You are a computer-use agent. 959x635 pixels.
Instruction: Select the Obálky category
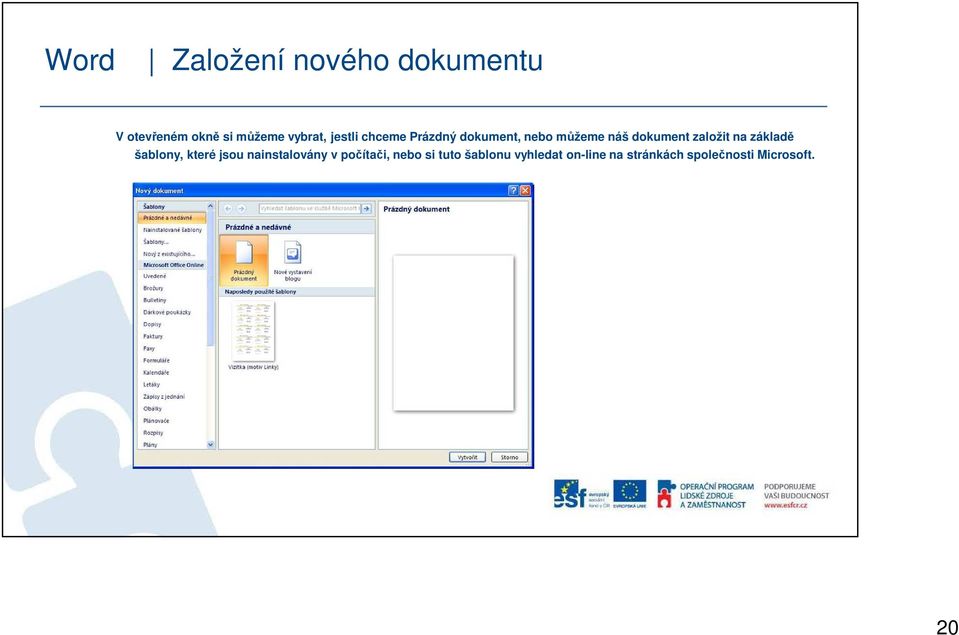click(152, 409)
